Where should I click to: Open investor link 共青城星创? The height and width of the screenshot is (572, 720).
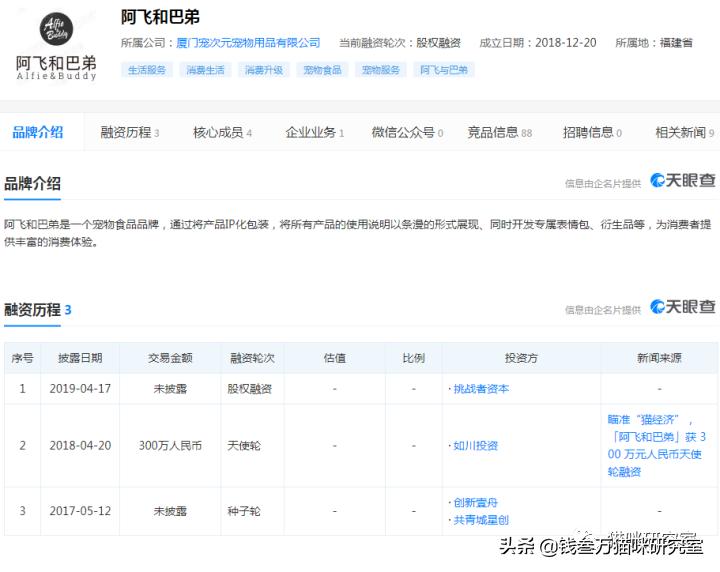pyautogui.click(x=481, y=520)
